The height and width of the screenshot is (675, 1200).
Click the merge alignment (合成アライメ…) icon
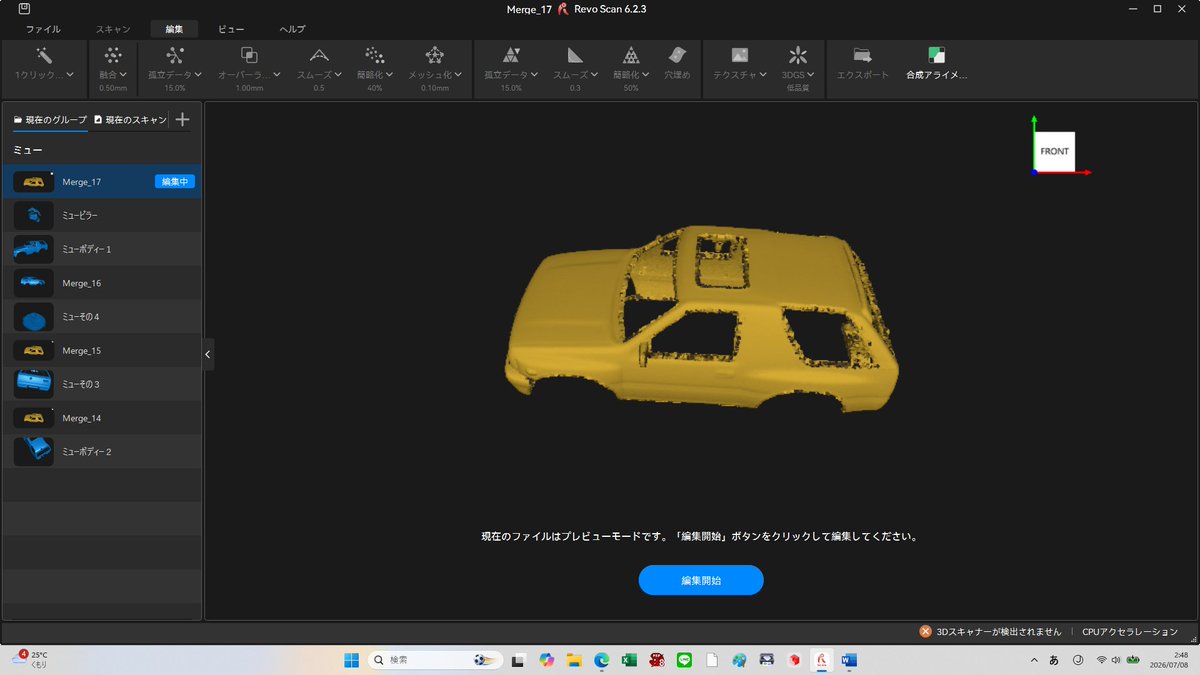point(937,55)
